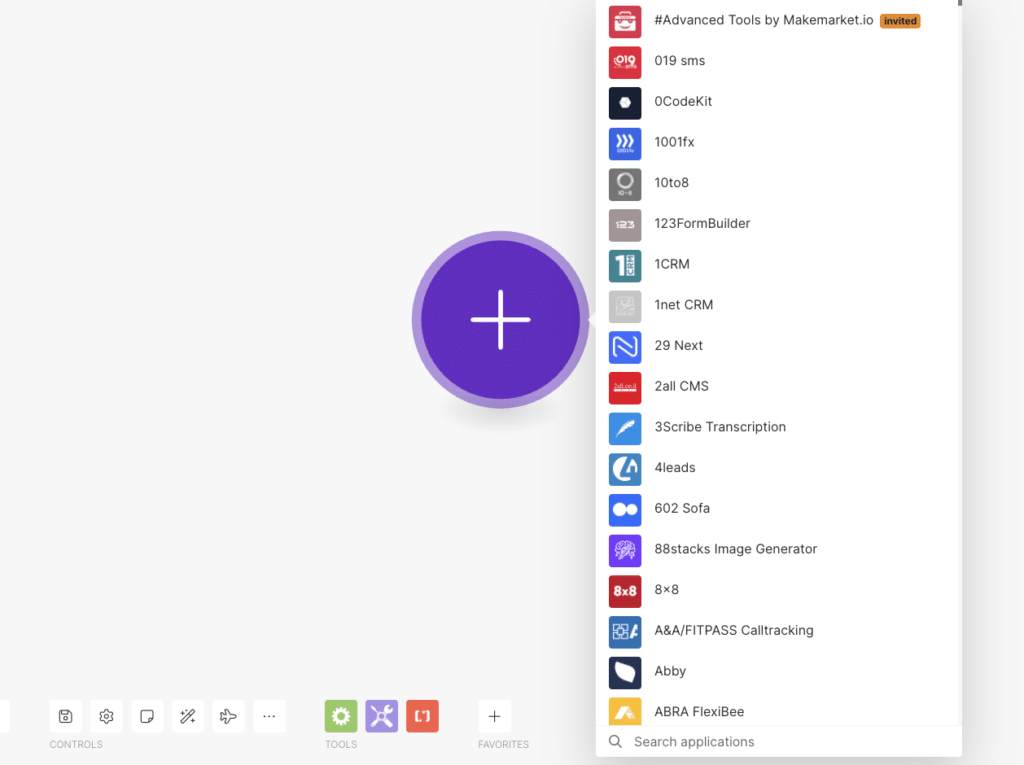Open scenario settings gear icon
The image size is (1024, 765).
click(107, 716)
